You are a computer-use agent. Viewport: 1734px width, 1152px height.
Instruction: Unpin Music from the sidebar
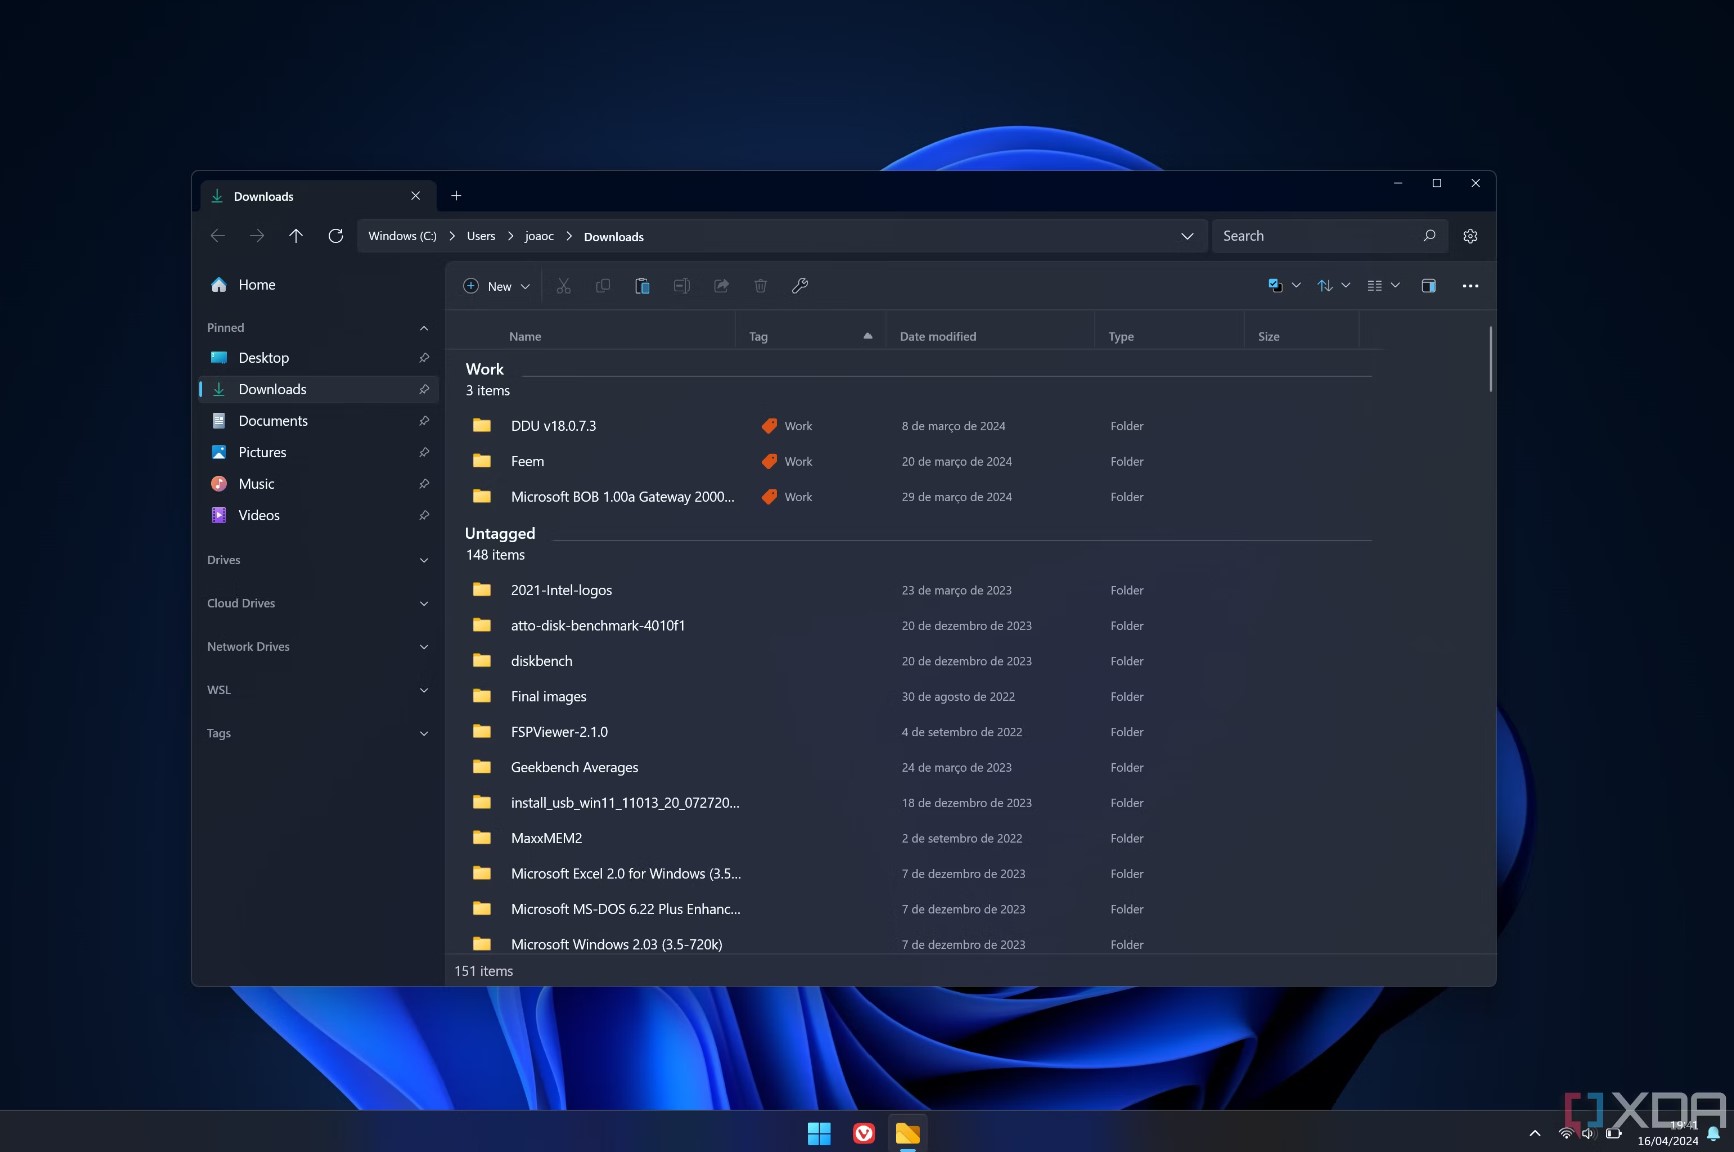[424, 484]
